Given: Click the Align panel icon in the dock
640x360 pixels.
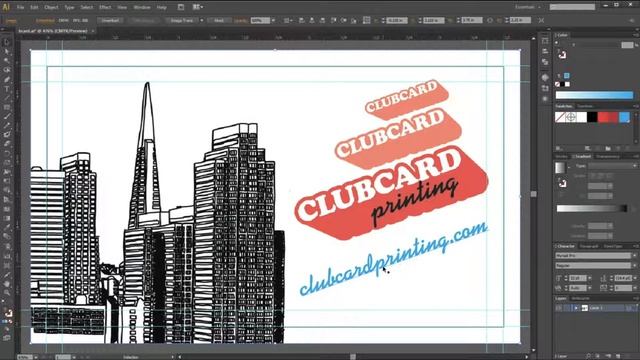Looking at the screenshot, I should point(545,51).
